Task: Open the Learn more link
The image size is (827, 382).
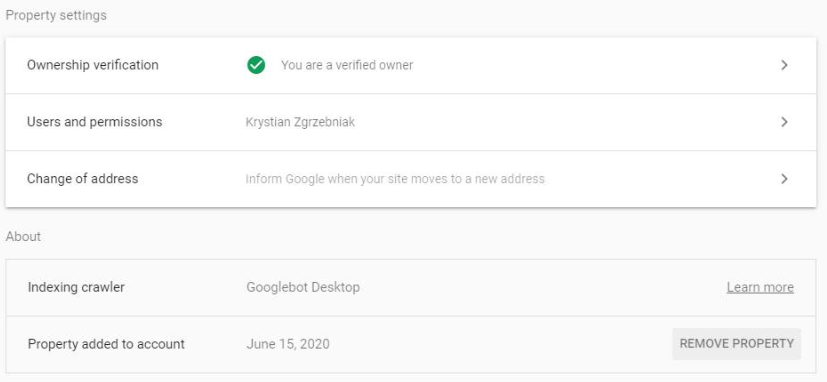Action: [x=760, y=288]
